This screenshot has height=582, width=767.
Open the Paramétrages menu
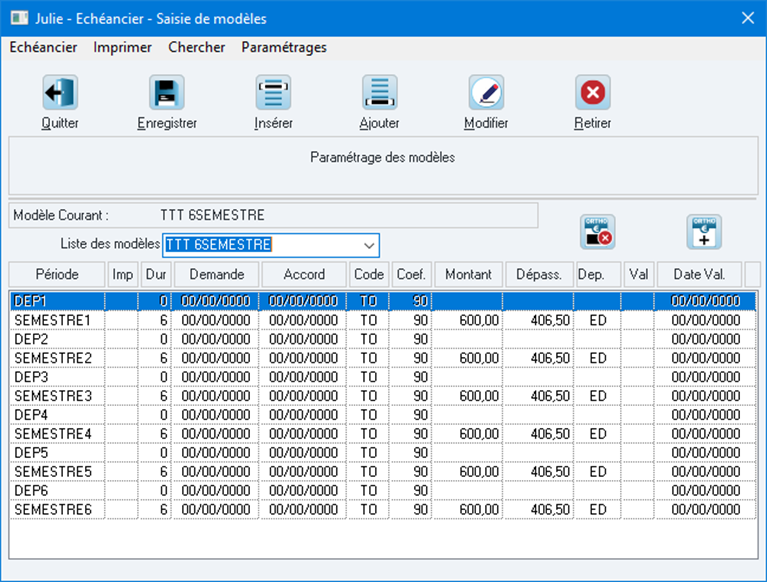pos(284,47)
